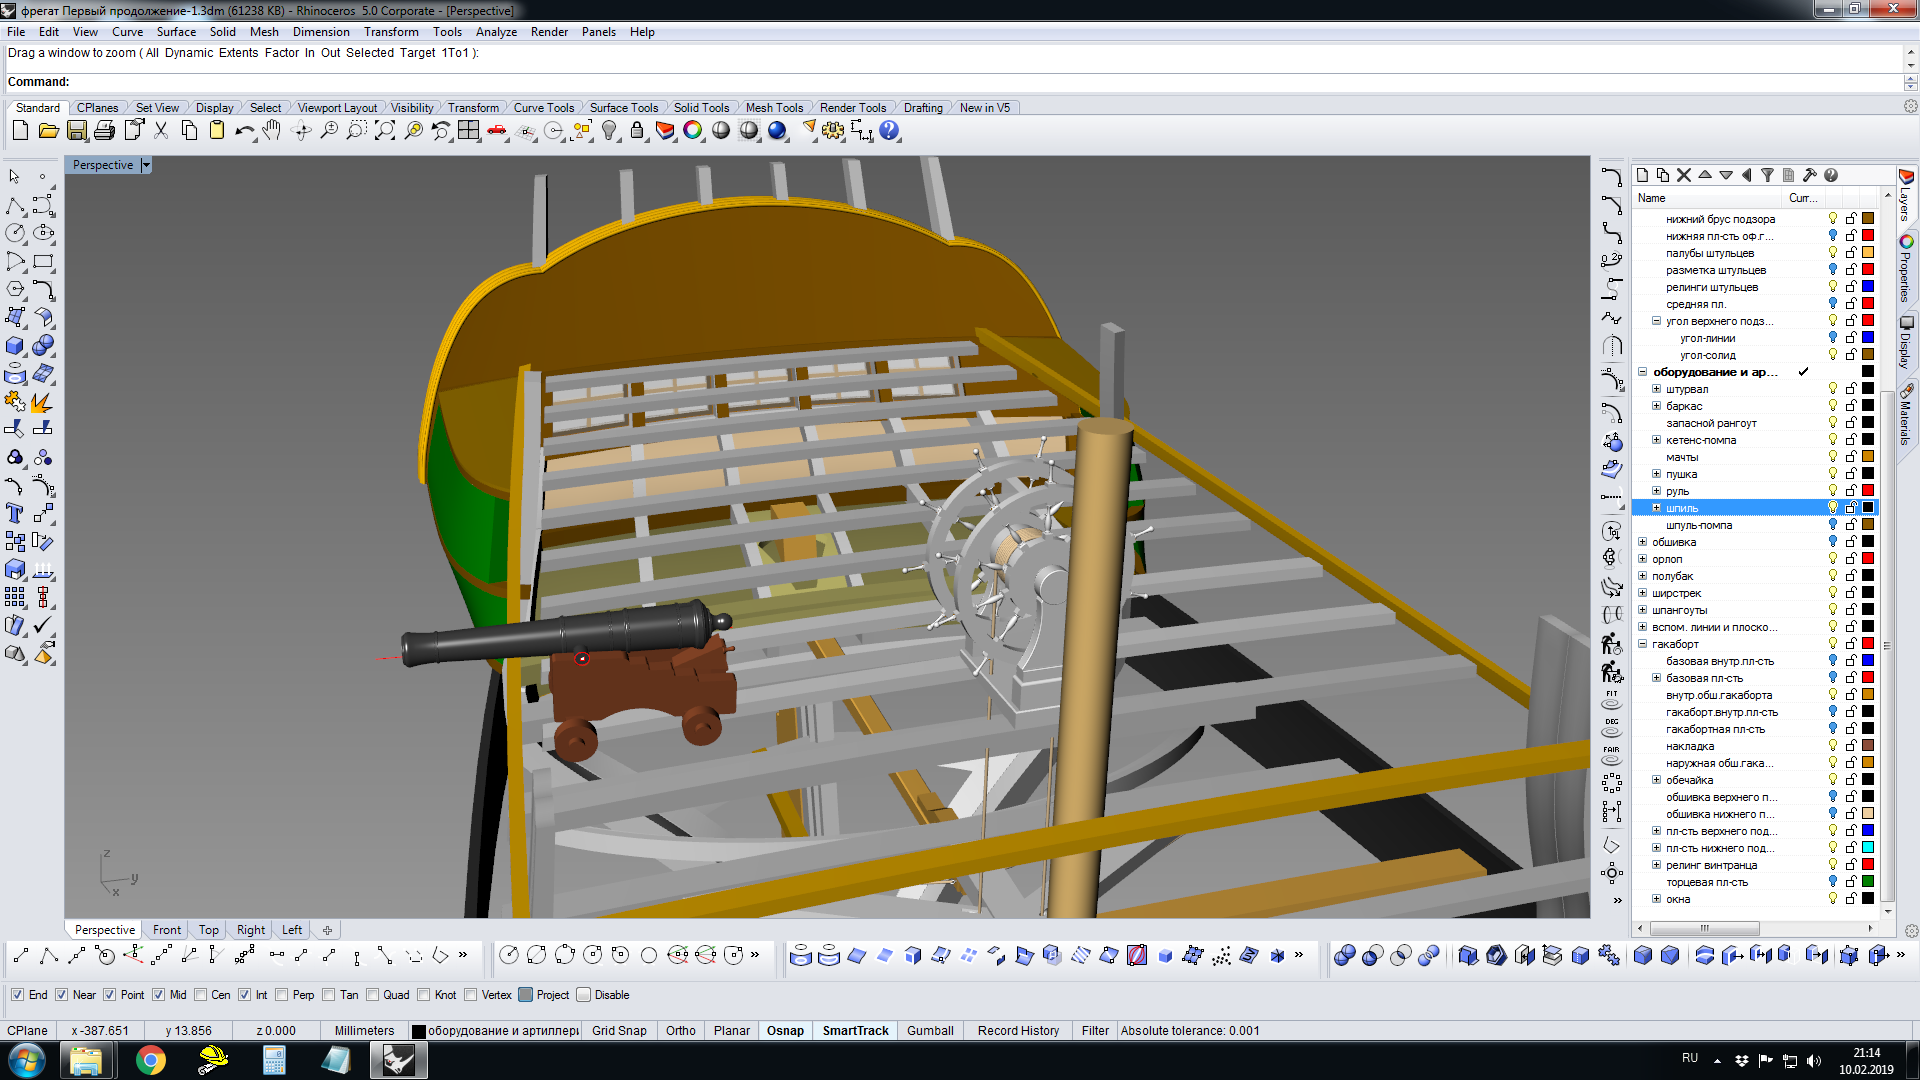Click the Undo arrow icon

(x=244, y=131)
